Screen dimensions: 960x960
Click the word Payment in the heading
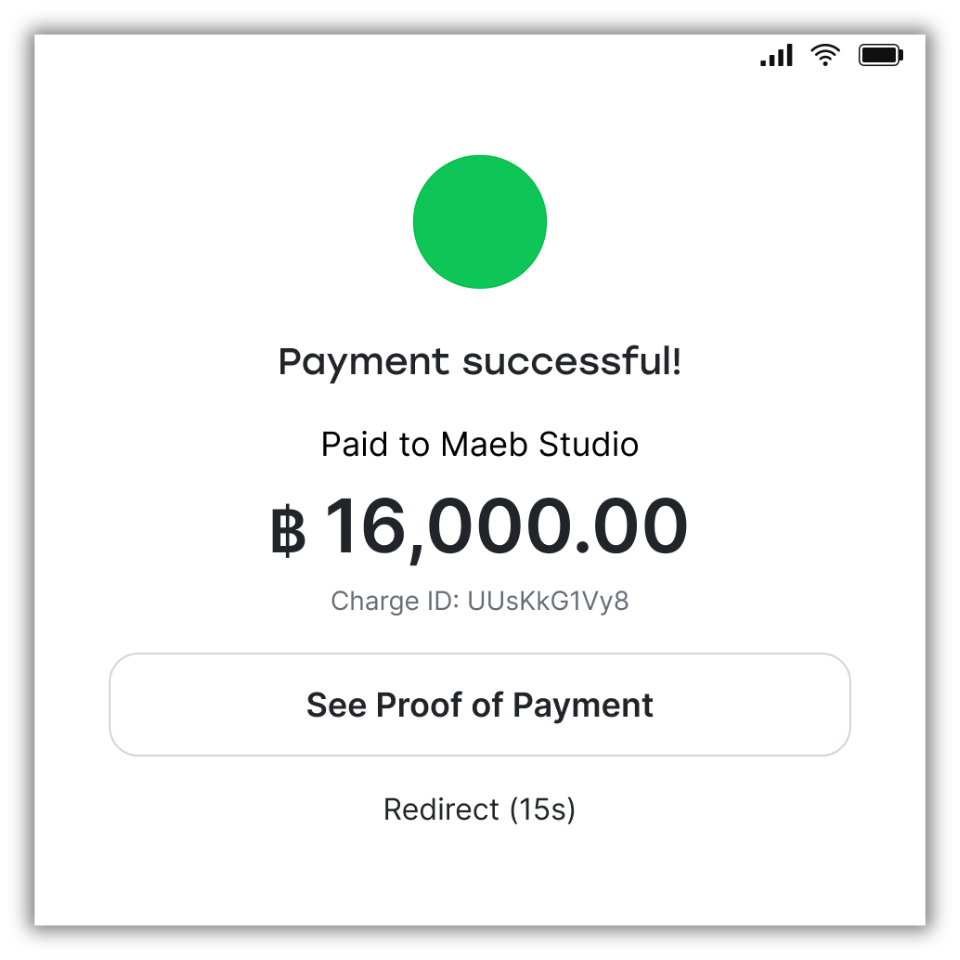[x=364, y=362]
